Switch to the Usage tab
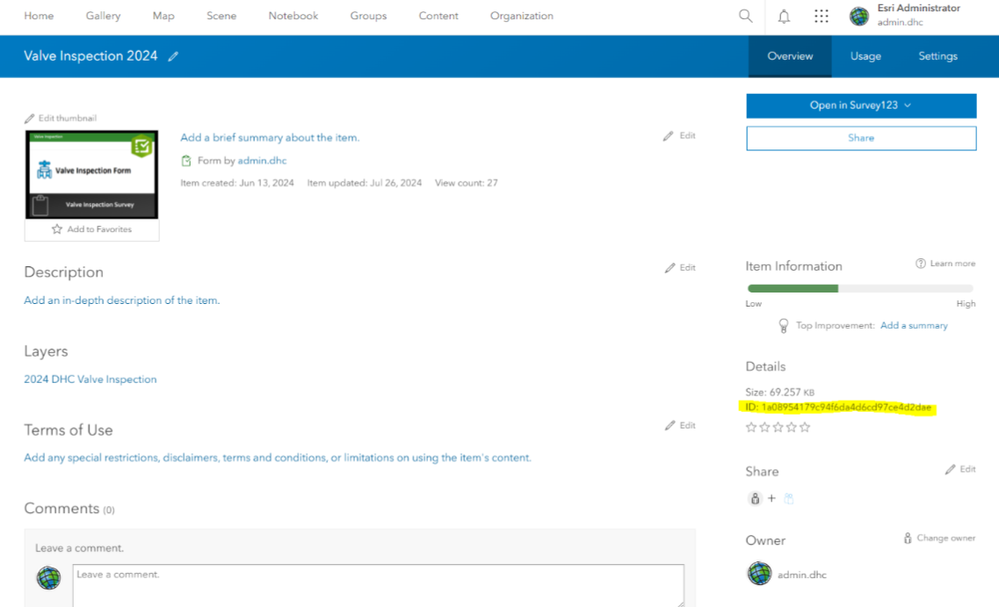The width and height of the screenshot is (999, 607). [865, 56]
